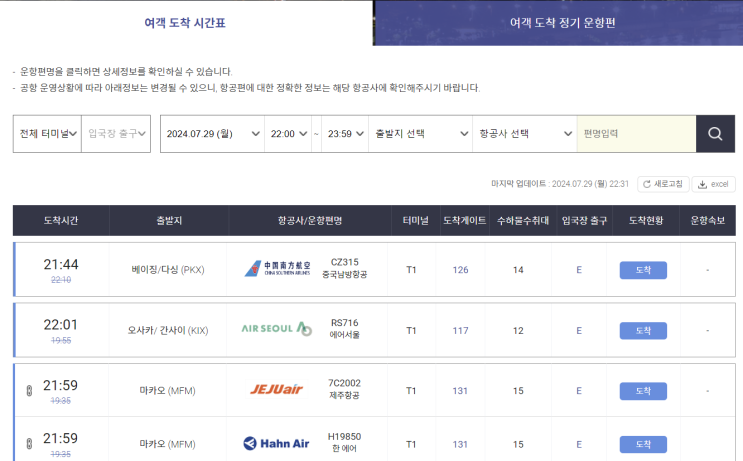The image size is (743, 461).
Task: Open the end time 23:59 dropdown
Action: tap(345, 134)
